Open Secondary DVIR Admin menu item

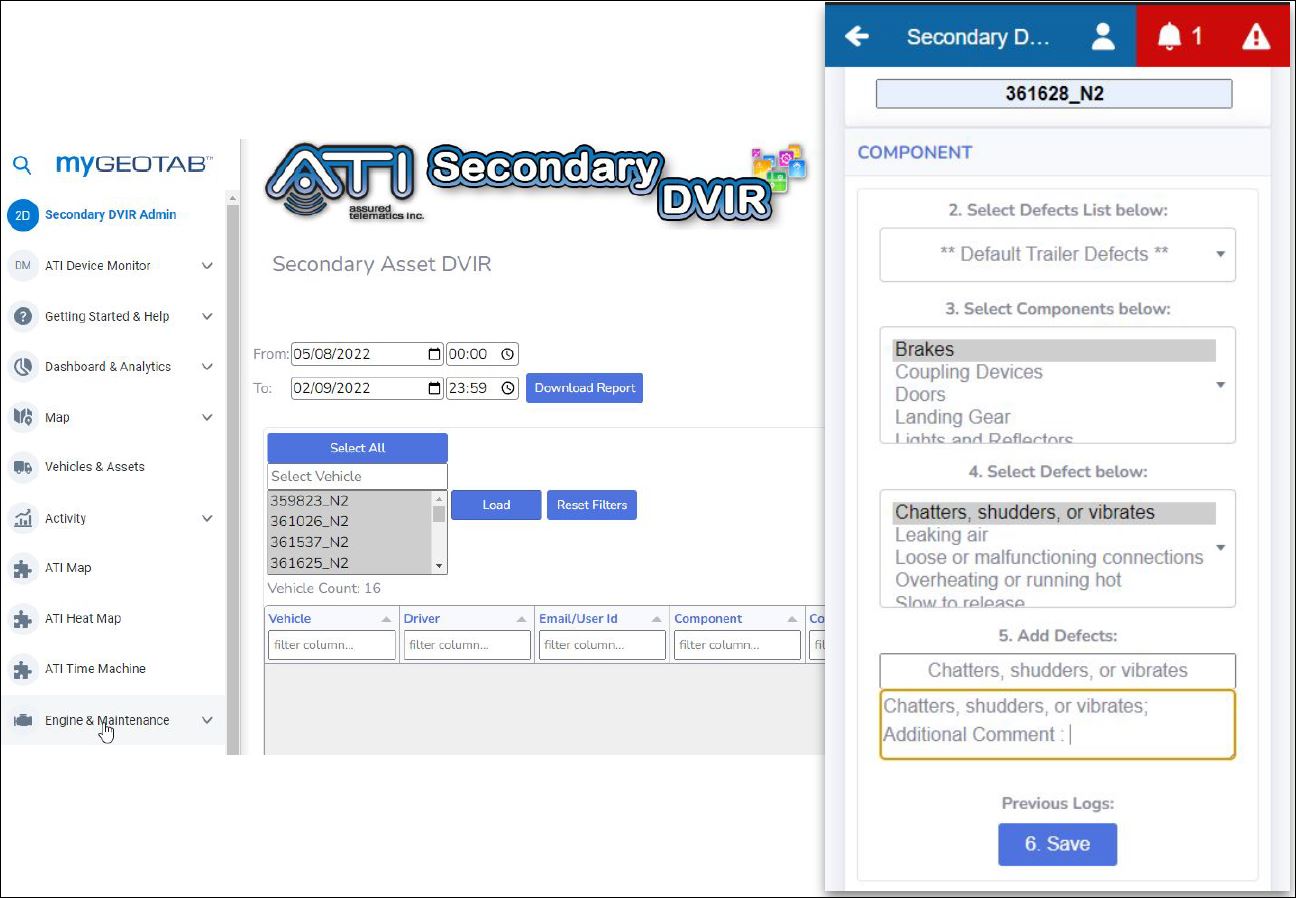click(x=111, y=215)
